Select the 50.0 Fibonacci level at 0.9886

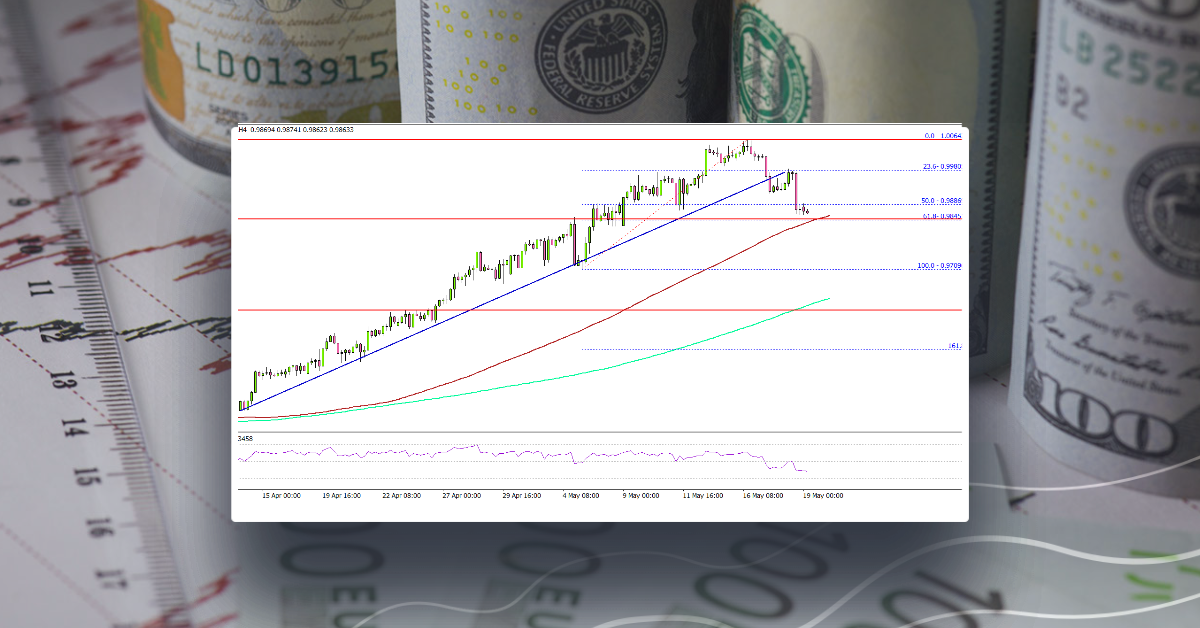pyautogui.click(x=940, y=200)
